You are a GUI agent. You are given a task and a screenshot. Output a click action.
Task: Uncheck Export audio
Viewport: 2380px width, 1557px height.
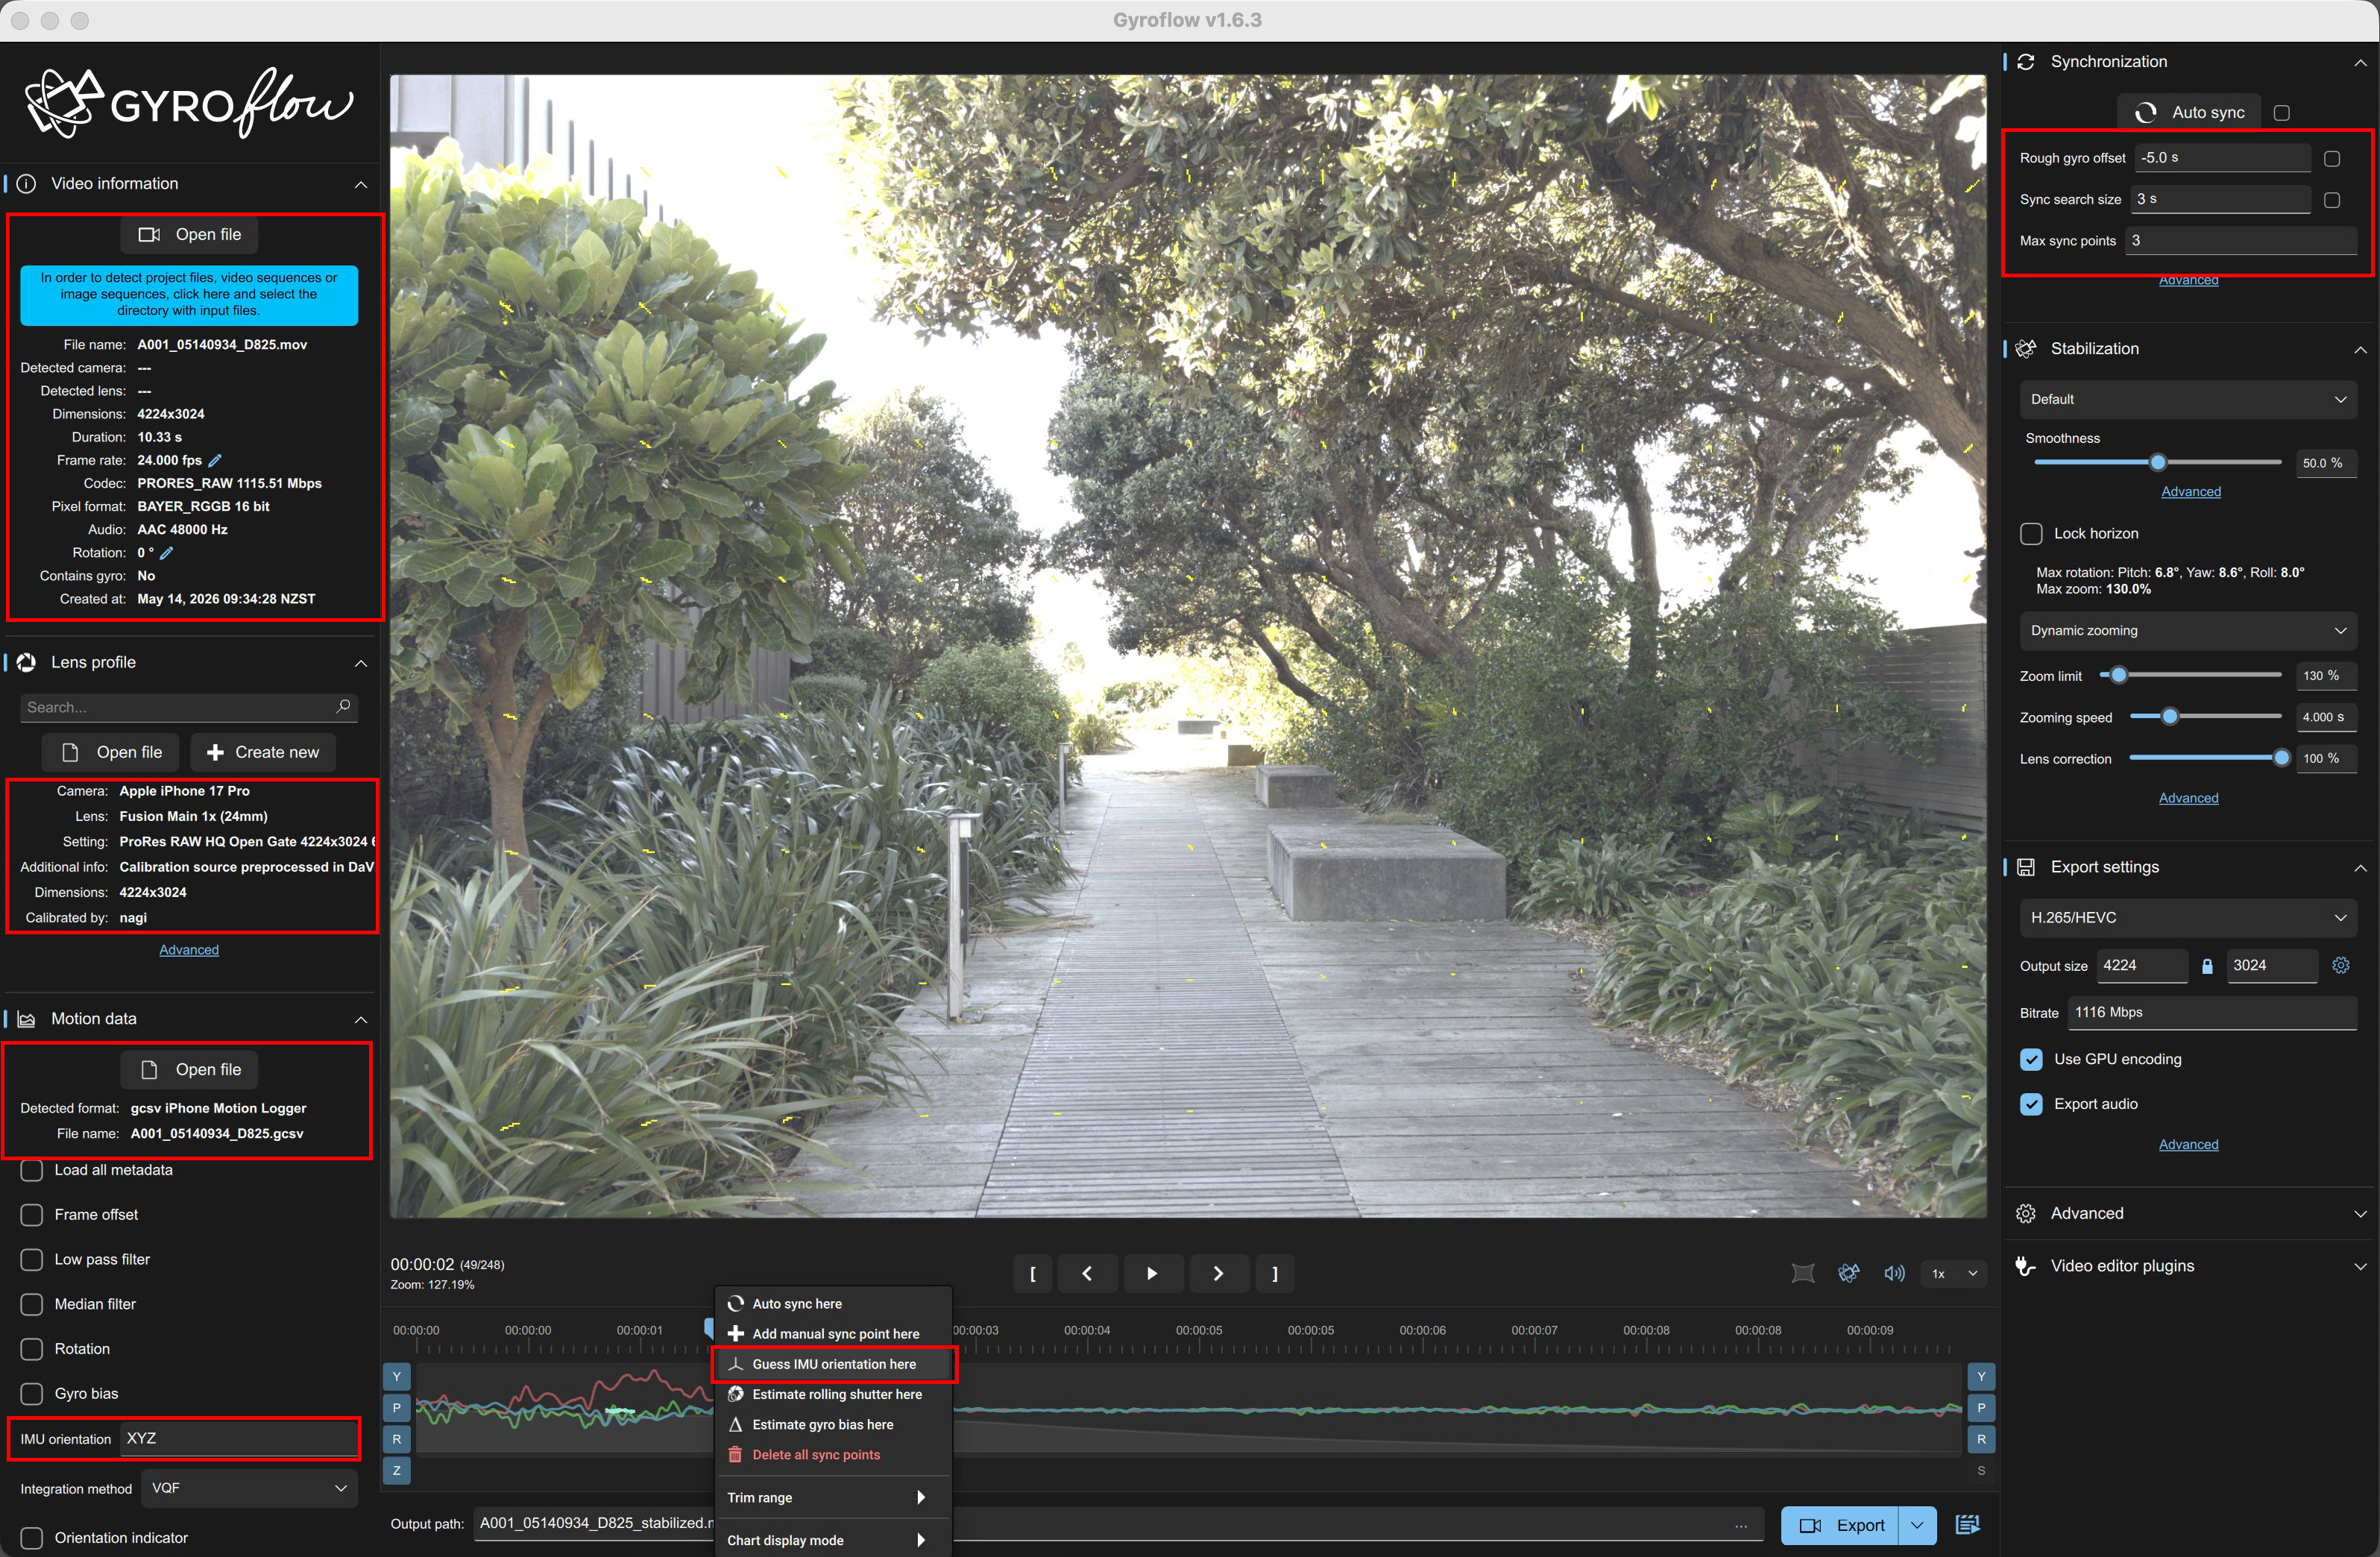click(2031, 1104)
